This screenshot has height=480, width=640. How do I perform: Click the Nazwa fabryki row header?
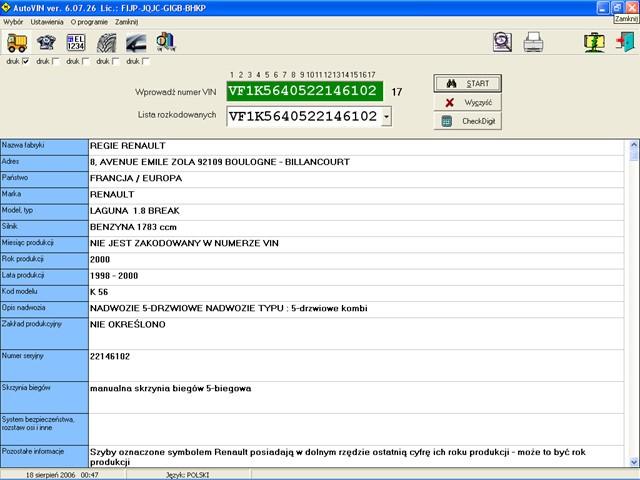click(44, 147)
